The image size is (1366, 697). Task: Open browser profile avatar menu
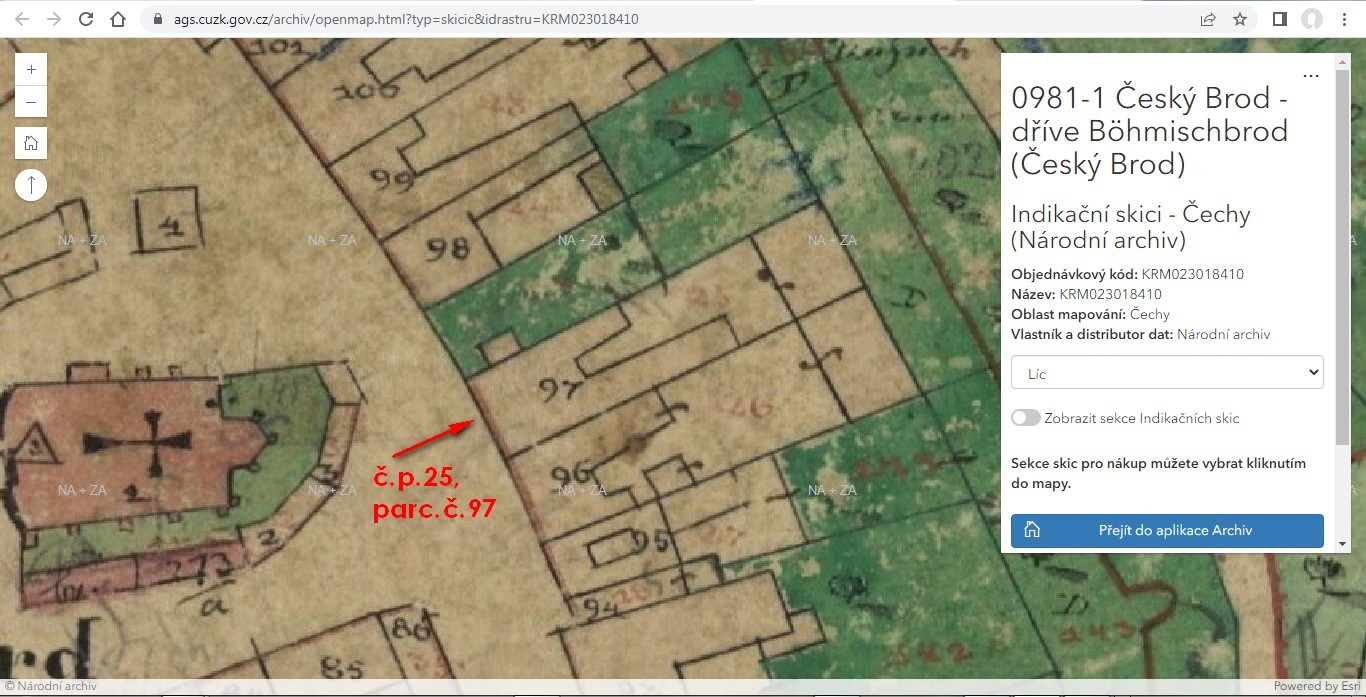[1311, 19]
